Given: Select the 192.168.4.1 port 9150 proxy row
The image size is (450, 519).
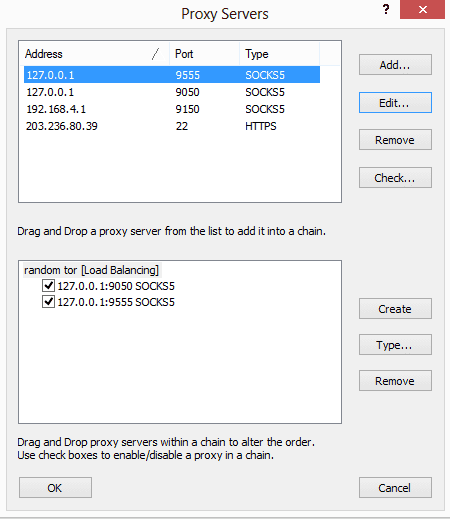Looking at the screenshot, I should tap(172, 109).
